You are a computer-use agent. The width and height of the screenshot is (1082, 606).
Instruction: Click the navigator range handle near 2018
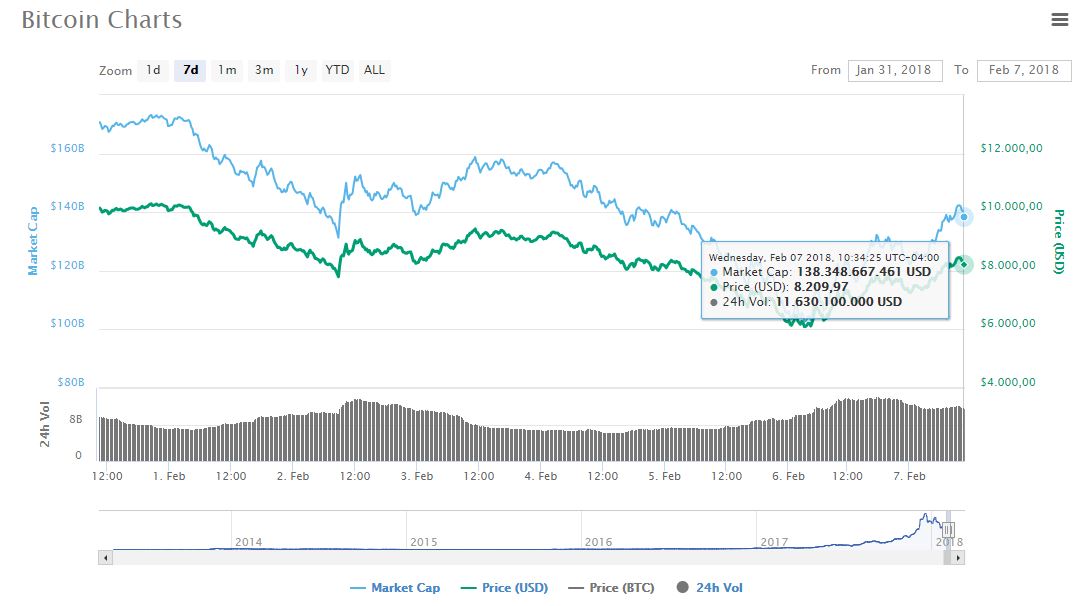(x=948, y=529)
